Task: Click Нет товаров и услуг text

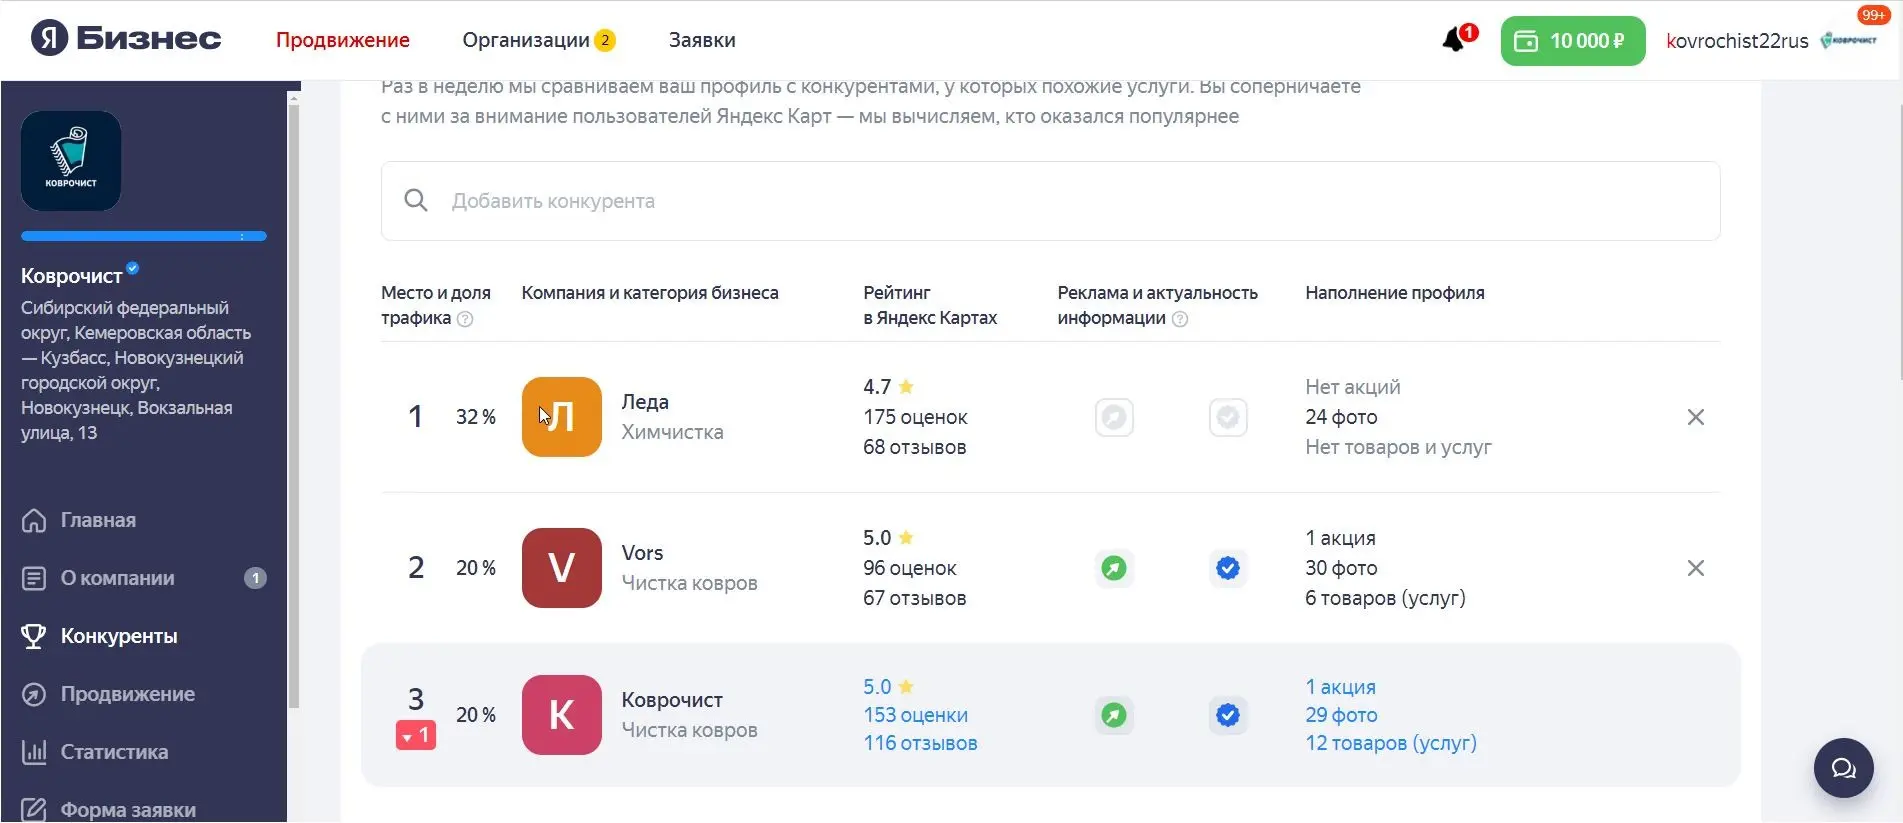Action: pos(1398,447)
